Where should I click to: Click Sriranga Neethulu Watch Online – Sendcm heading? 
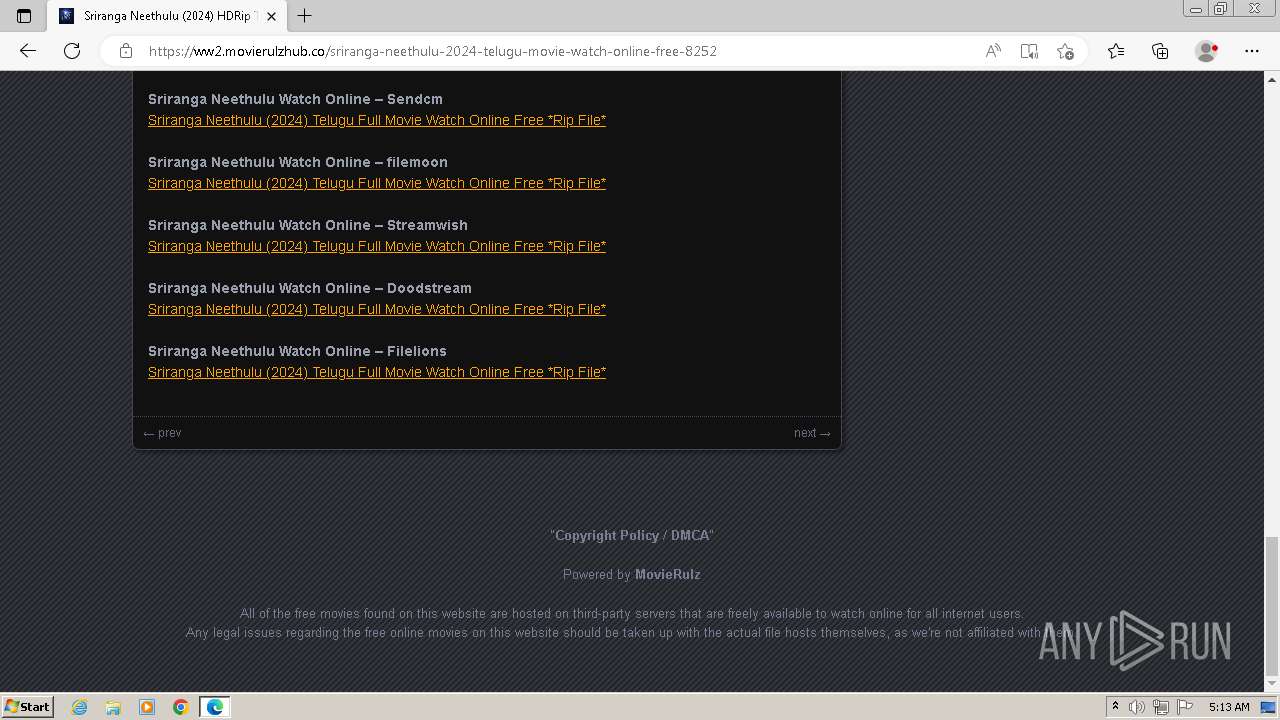[295, 99]
